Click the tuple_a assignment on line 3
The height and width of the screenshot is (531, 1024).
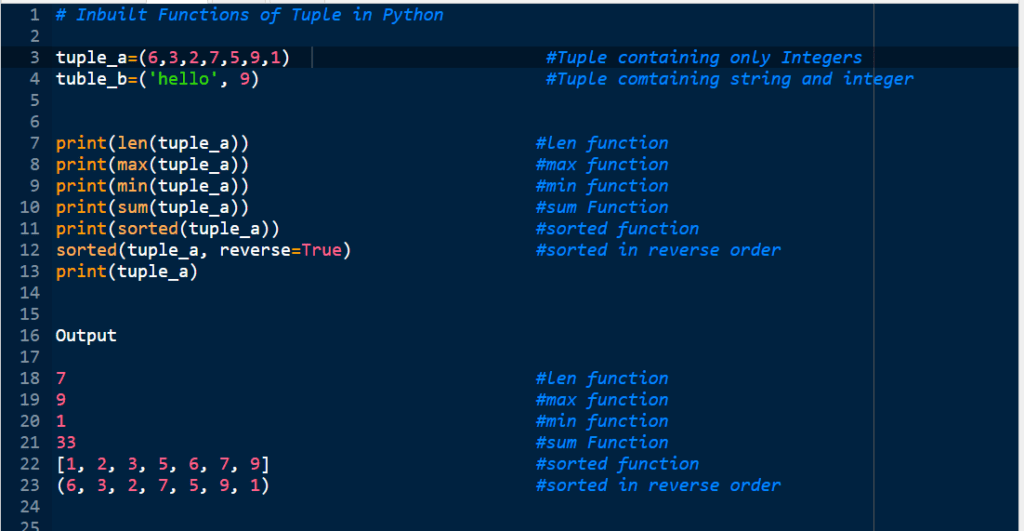click(172, 58)
